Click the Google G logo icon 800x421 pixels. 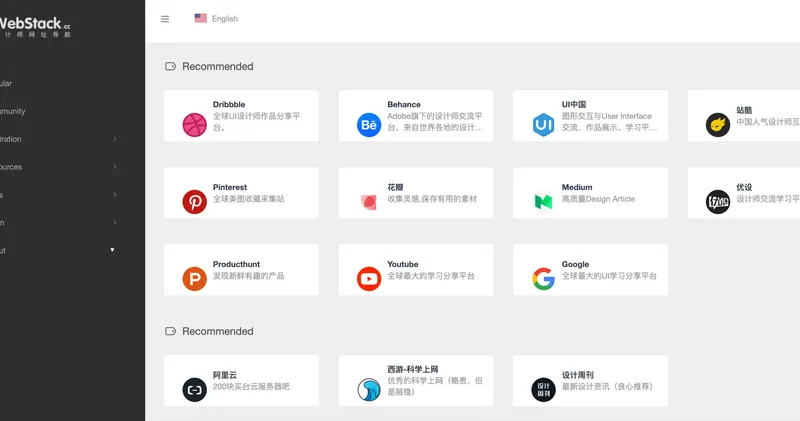[x=543, y=279]
